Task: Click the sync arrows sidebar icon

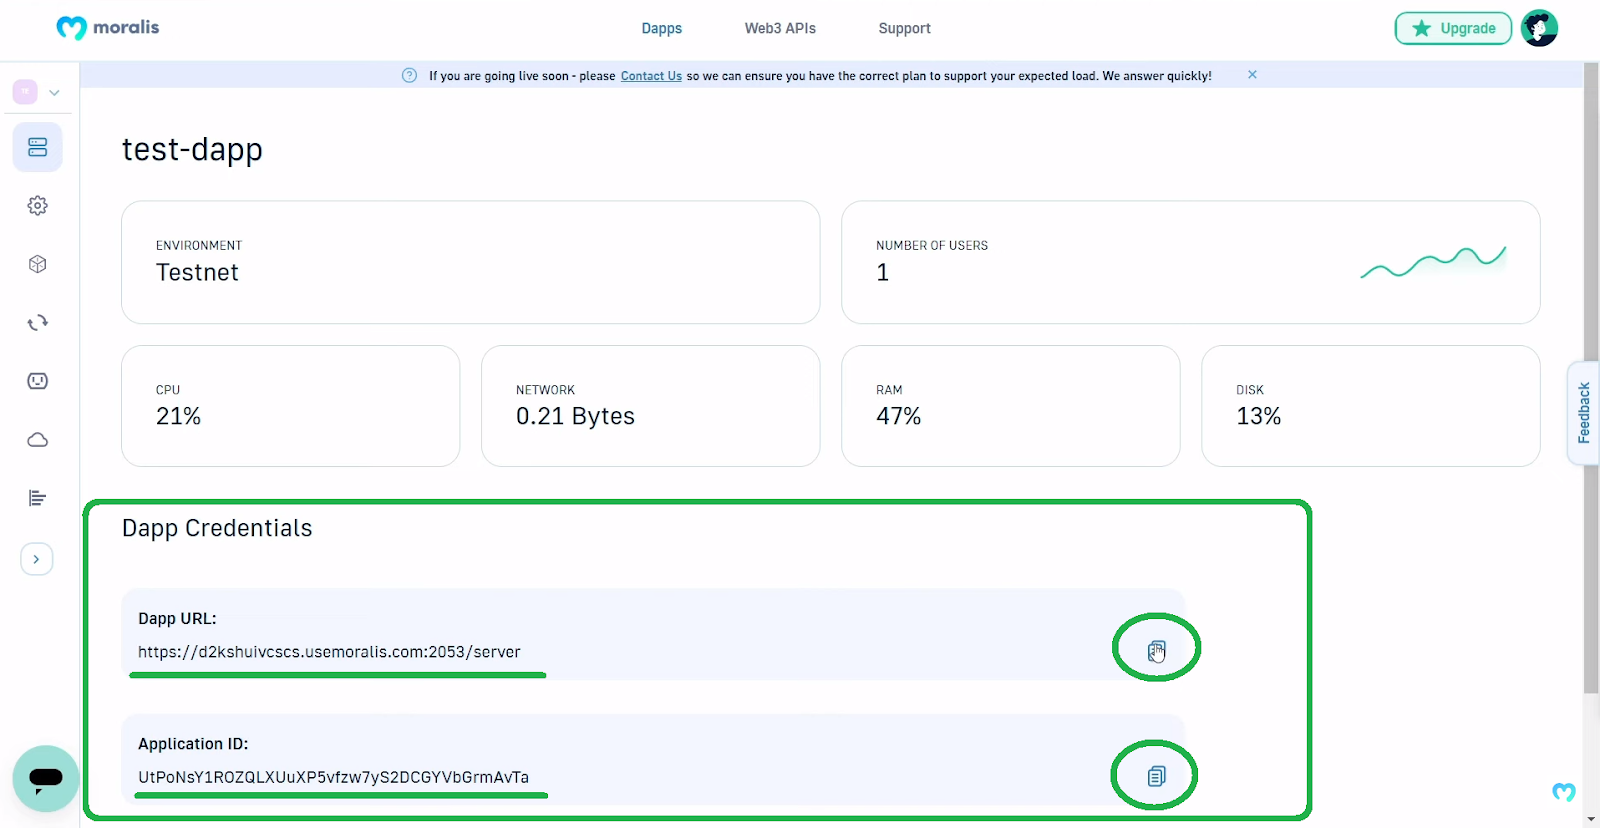Action: click(38, 322)
